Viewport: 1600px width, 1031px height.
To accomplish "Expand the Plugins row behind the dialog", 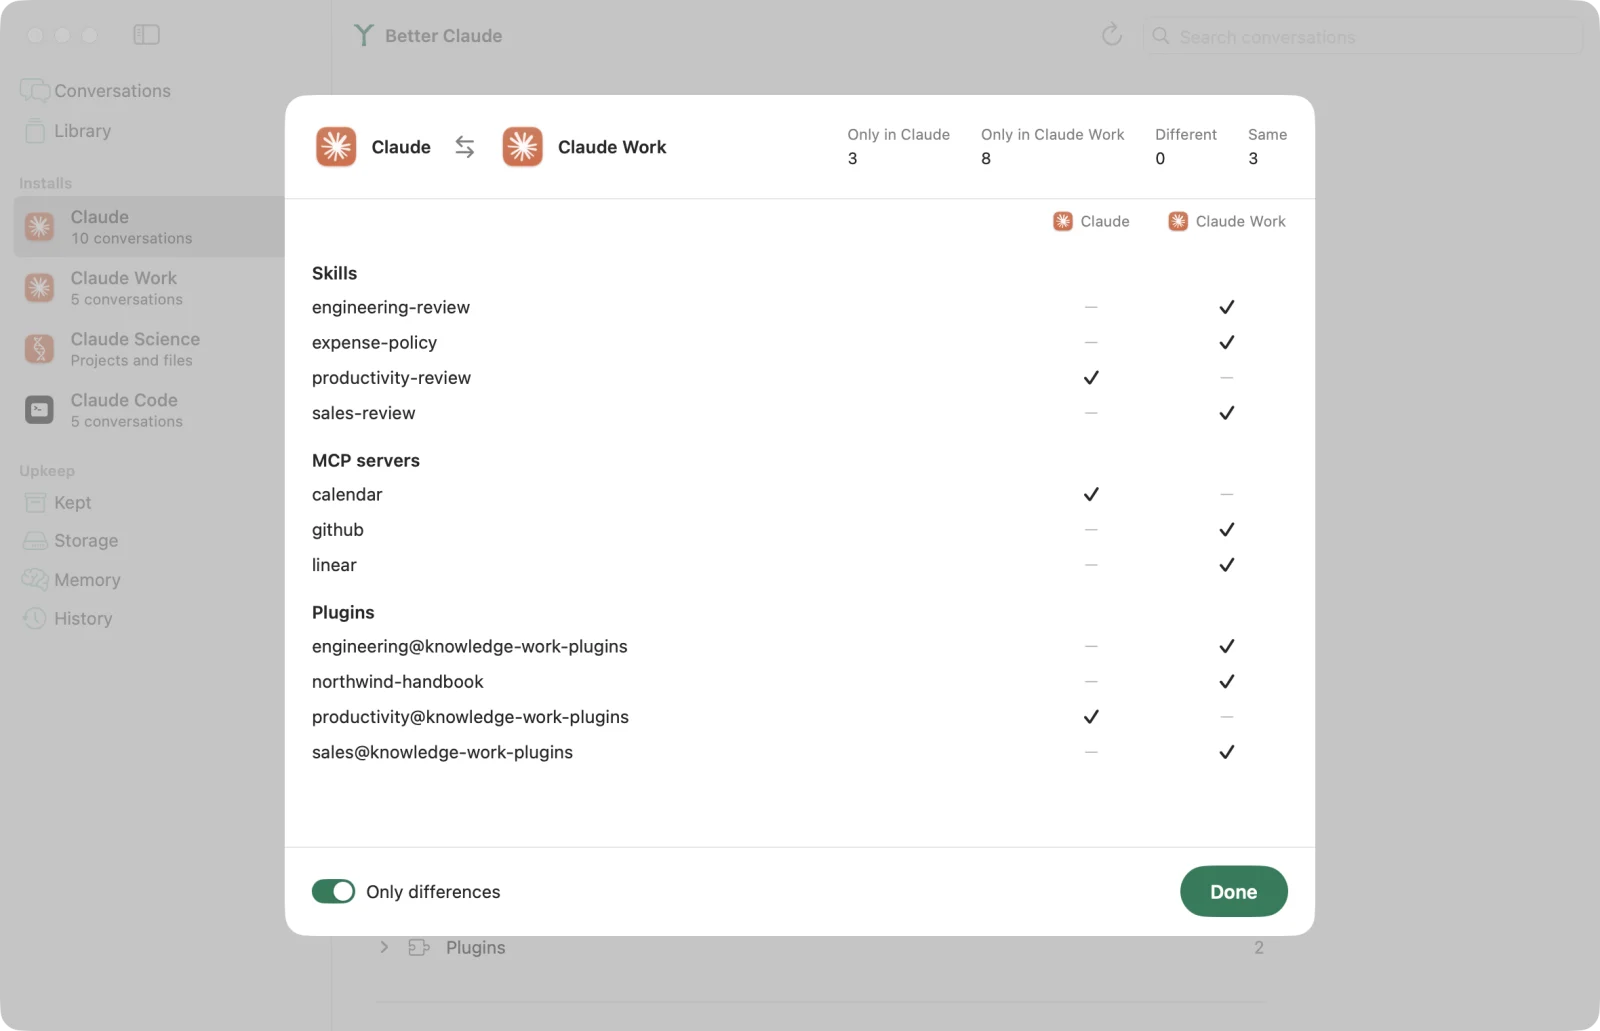I will pyautogui.click(x=384, y=947).
